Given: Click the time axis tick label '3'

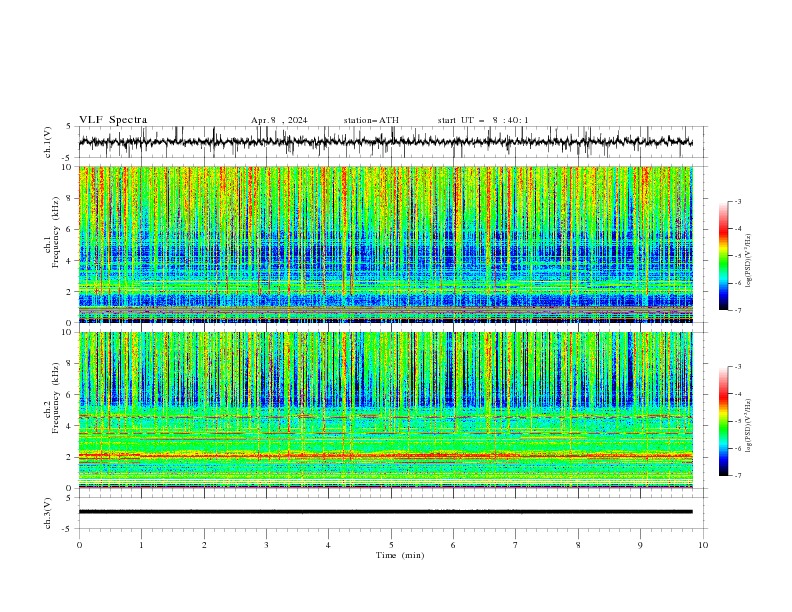Looking at the screenshot, I should tap(266, 545).
